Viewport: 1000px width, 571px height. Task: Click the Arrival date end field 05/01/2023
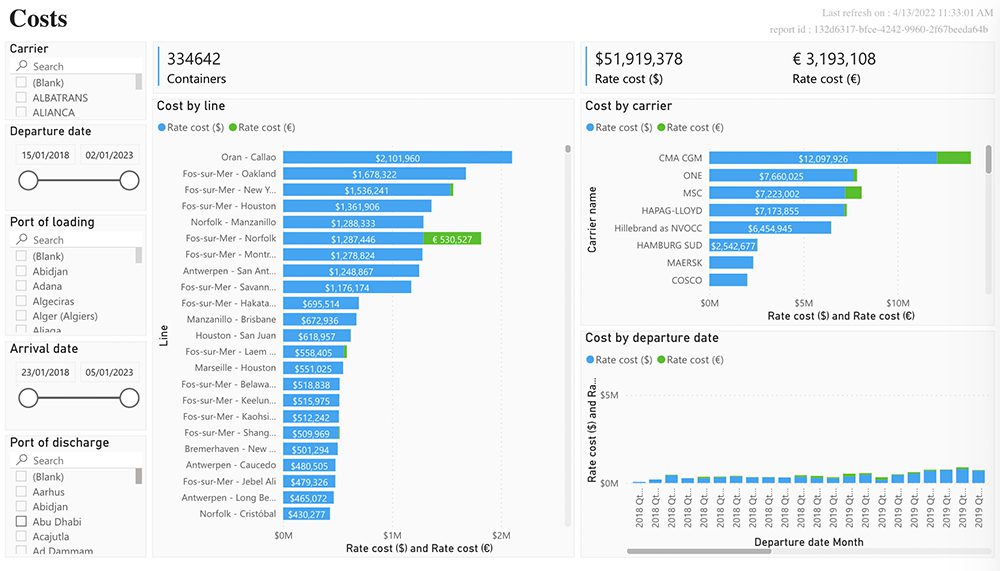(x=110, y=372)
